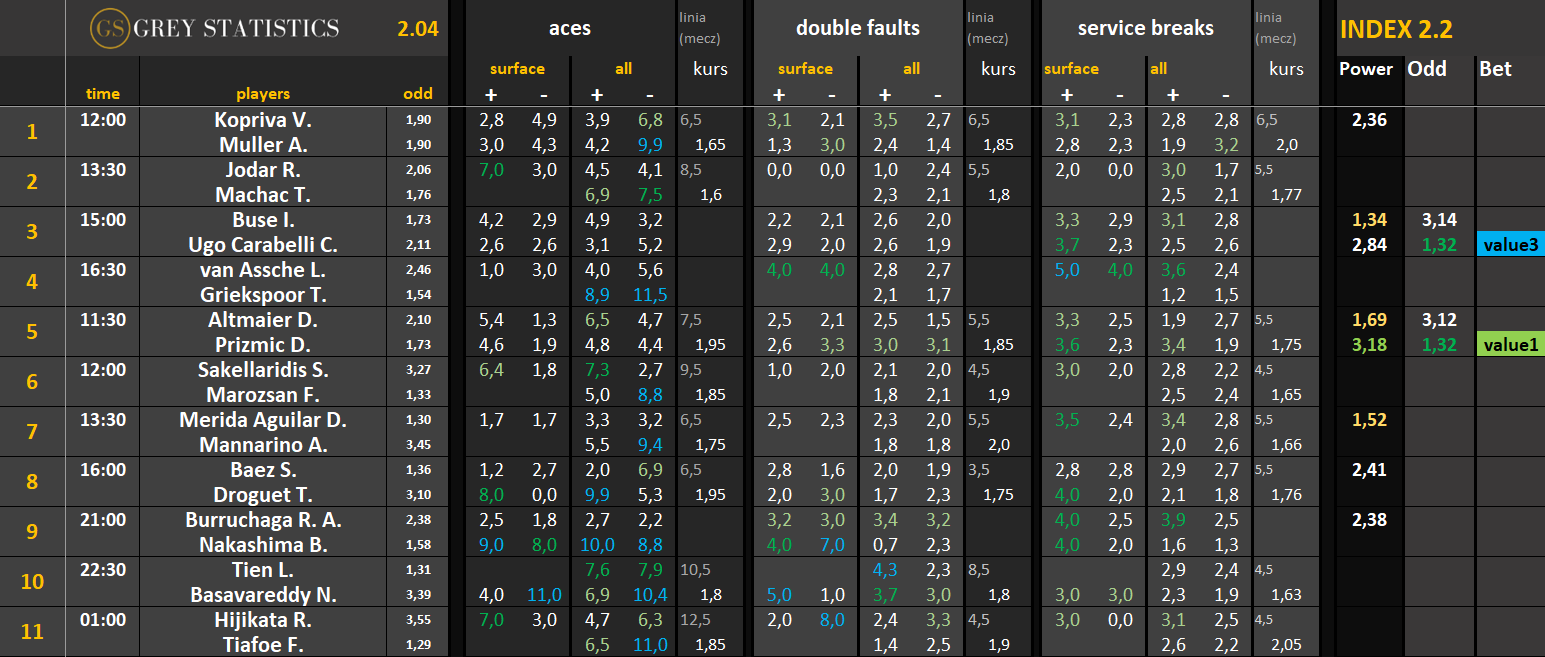Click the players column header
Image resolution: width=1545 pixels, height=657 pixels.
(x=263, y=94)
